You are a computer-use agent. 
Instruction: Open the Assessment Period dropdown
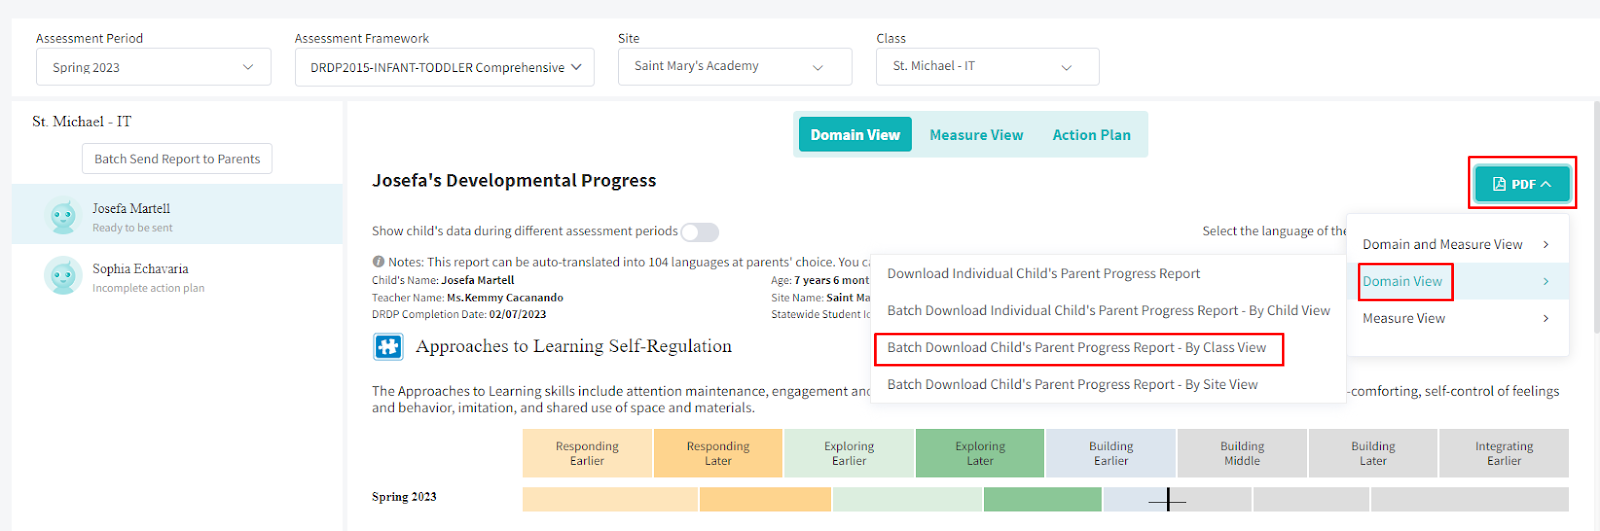[153, 67]
